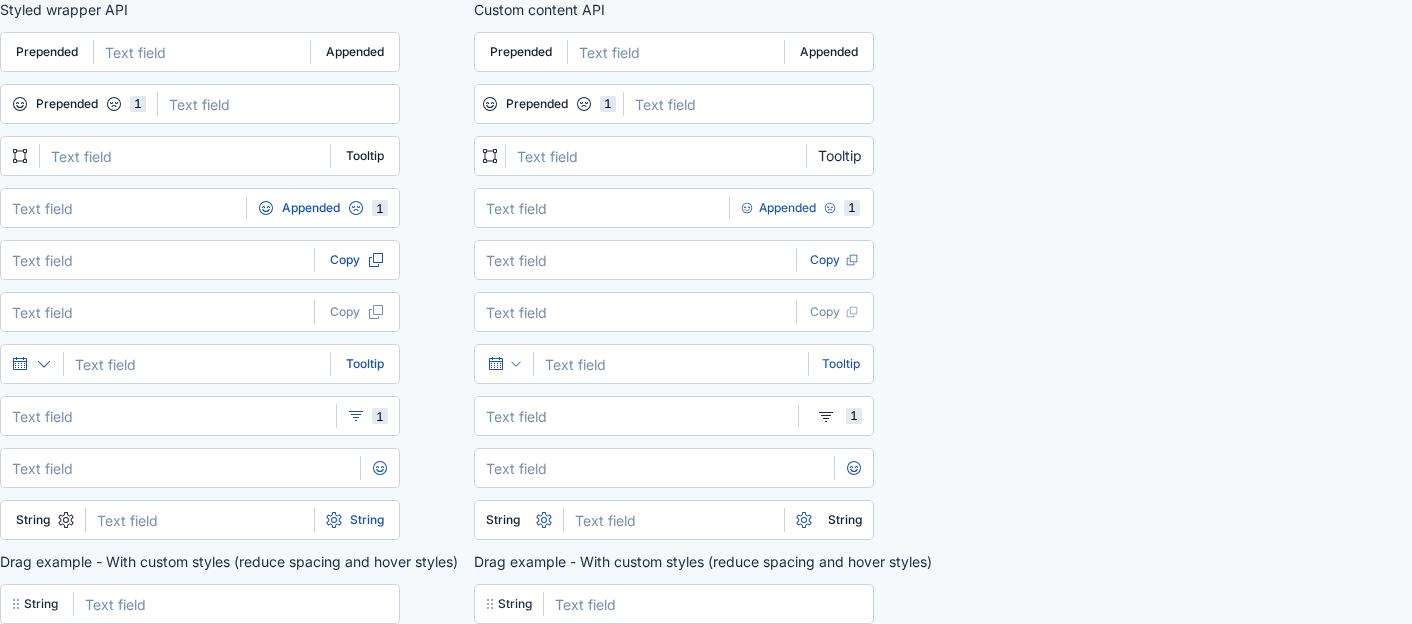
Task: Expand the calendar chevron in Custom content column
Action: [516, 364]
